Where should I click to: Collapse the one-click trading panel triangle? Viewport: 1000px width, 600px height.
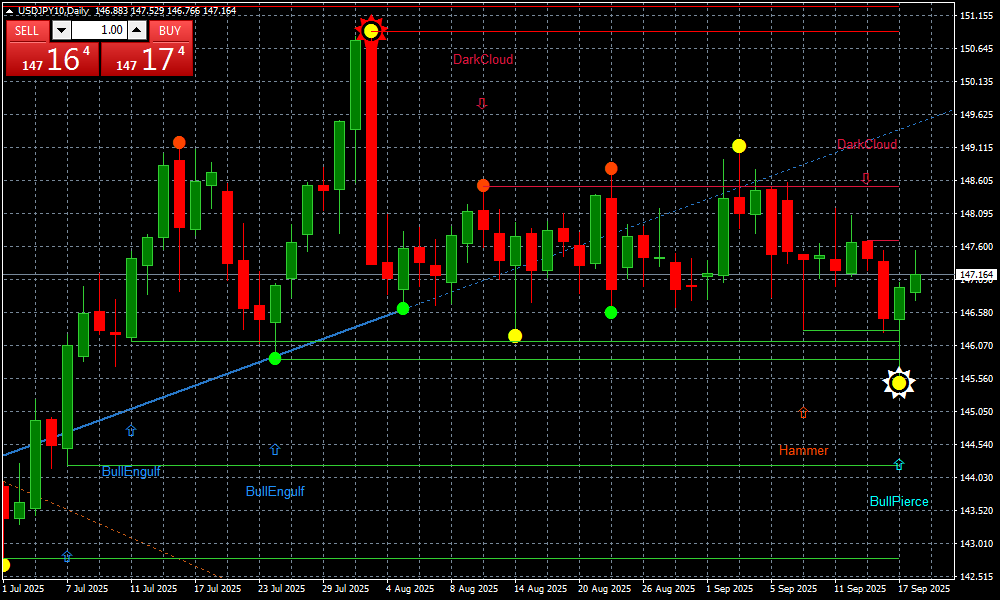[x=9, y=10]
